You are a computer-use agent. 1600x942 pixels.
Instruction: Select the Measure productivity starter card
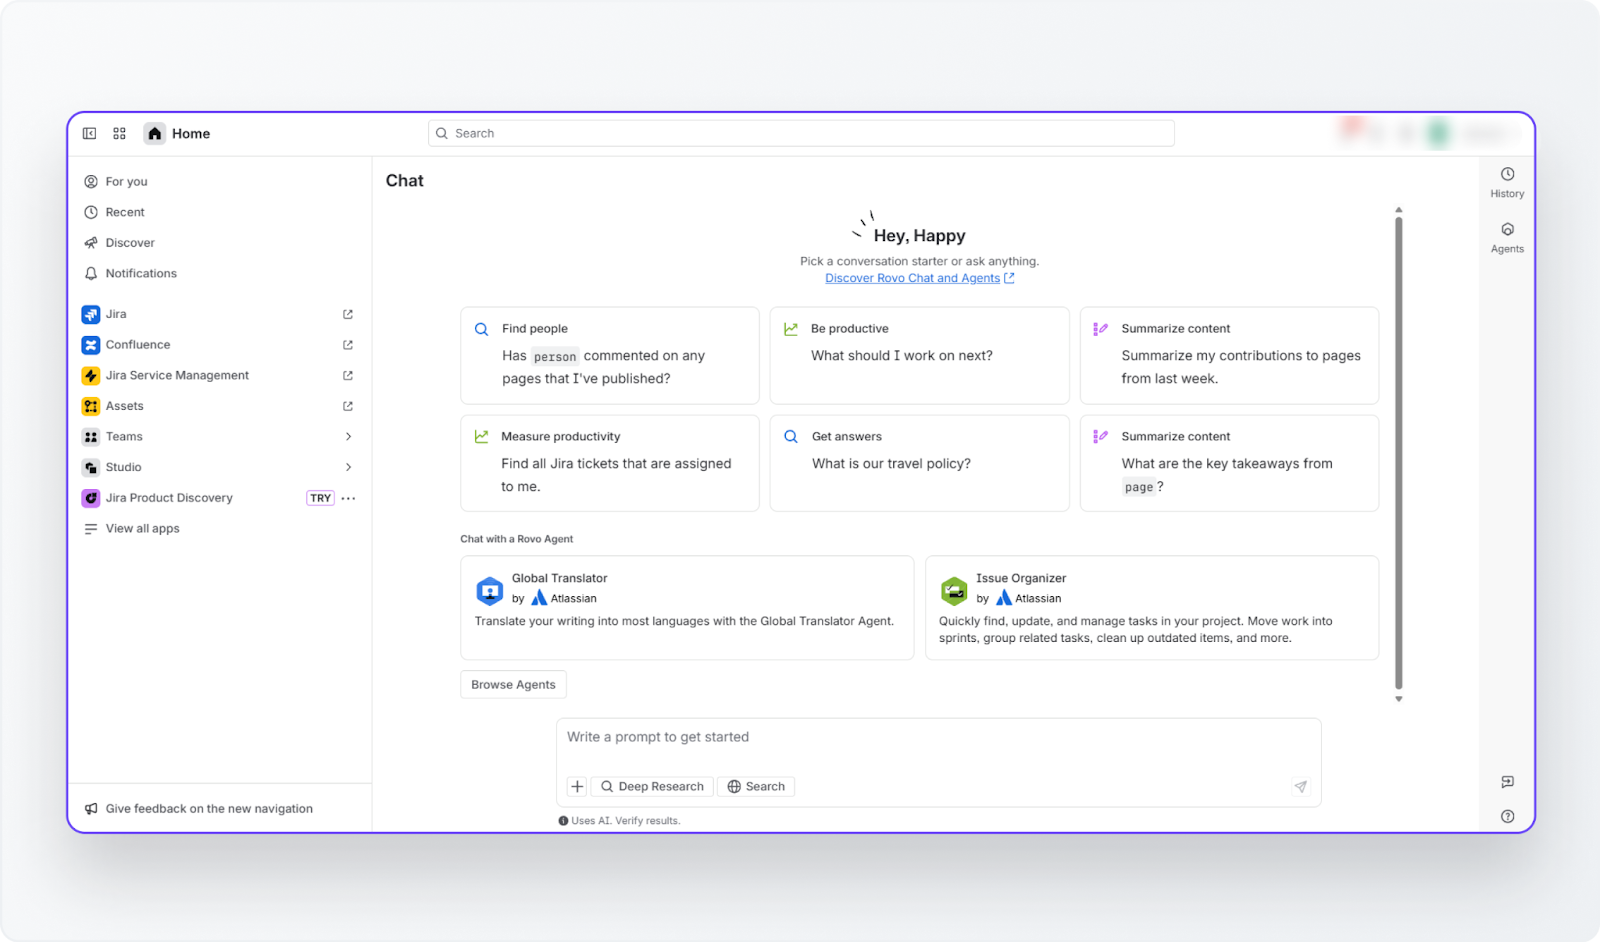[x=610, y=463]
